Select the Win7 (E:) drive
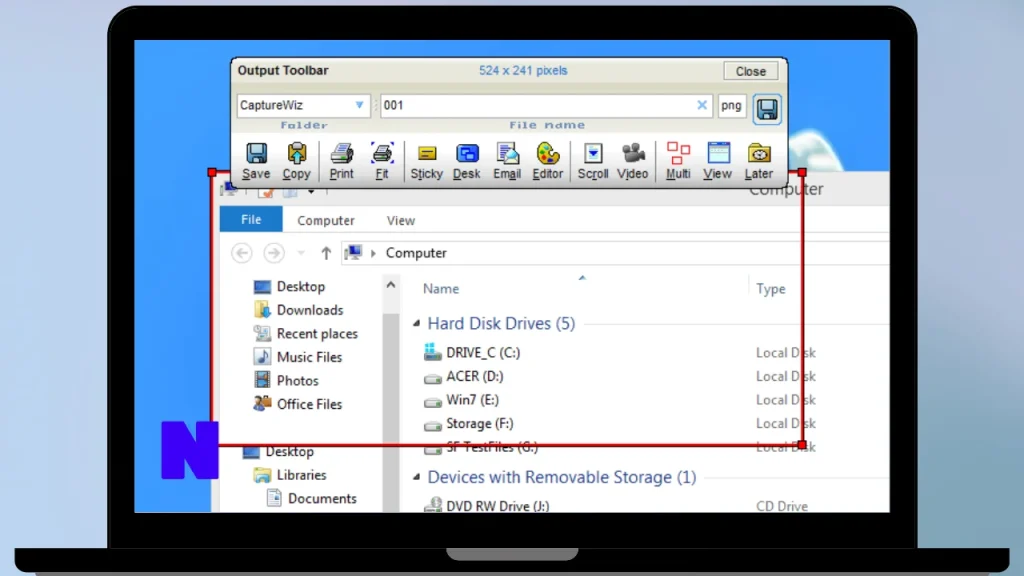Image resolution: width=1024 pixels, height=576 pixels. coord(461,400)
